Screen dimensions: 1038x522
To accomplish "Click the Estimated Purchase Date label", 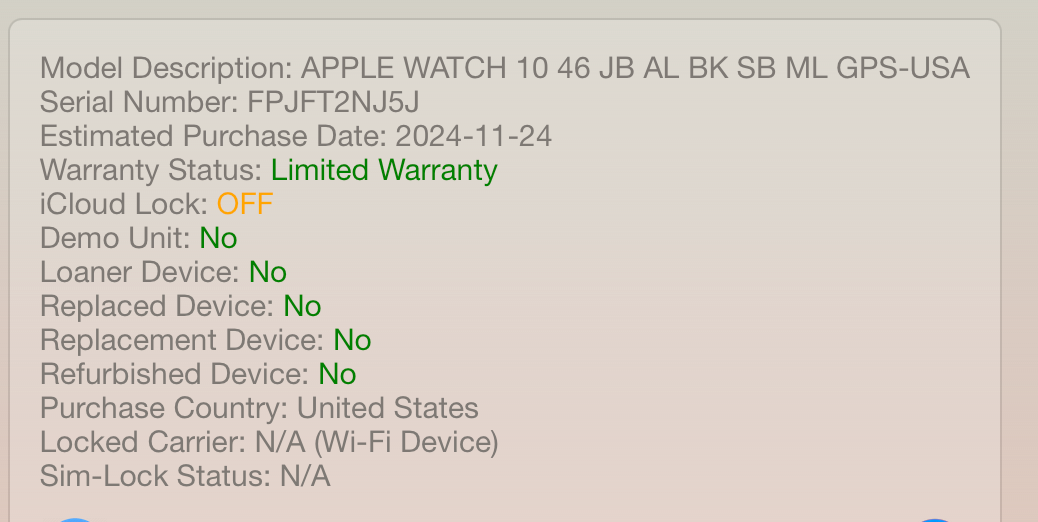I will 213,136.
